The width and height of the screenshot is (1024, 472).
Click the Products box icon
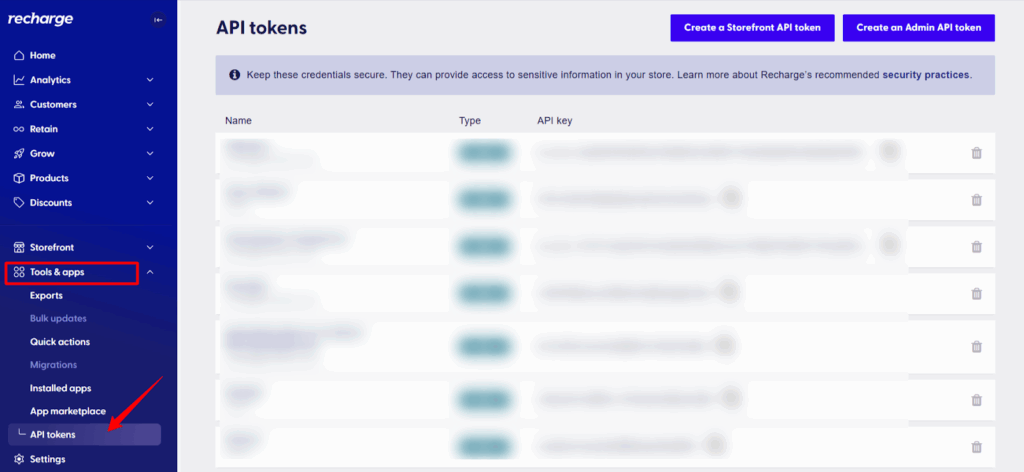19,178
